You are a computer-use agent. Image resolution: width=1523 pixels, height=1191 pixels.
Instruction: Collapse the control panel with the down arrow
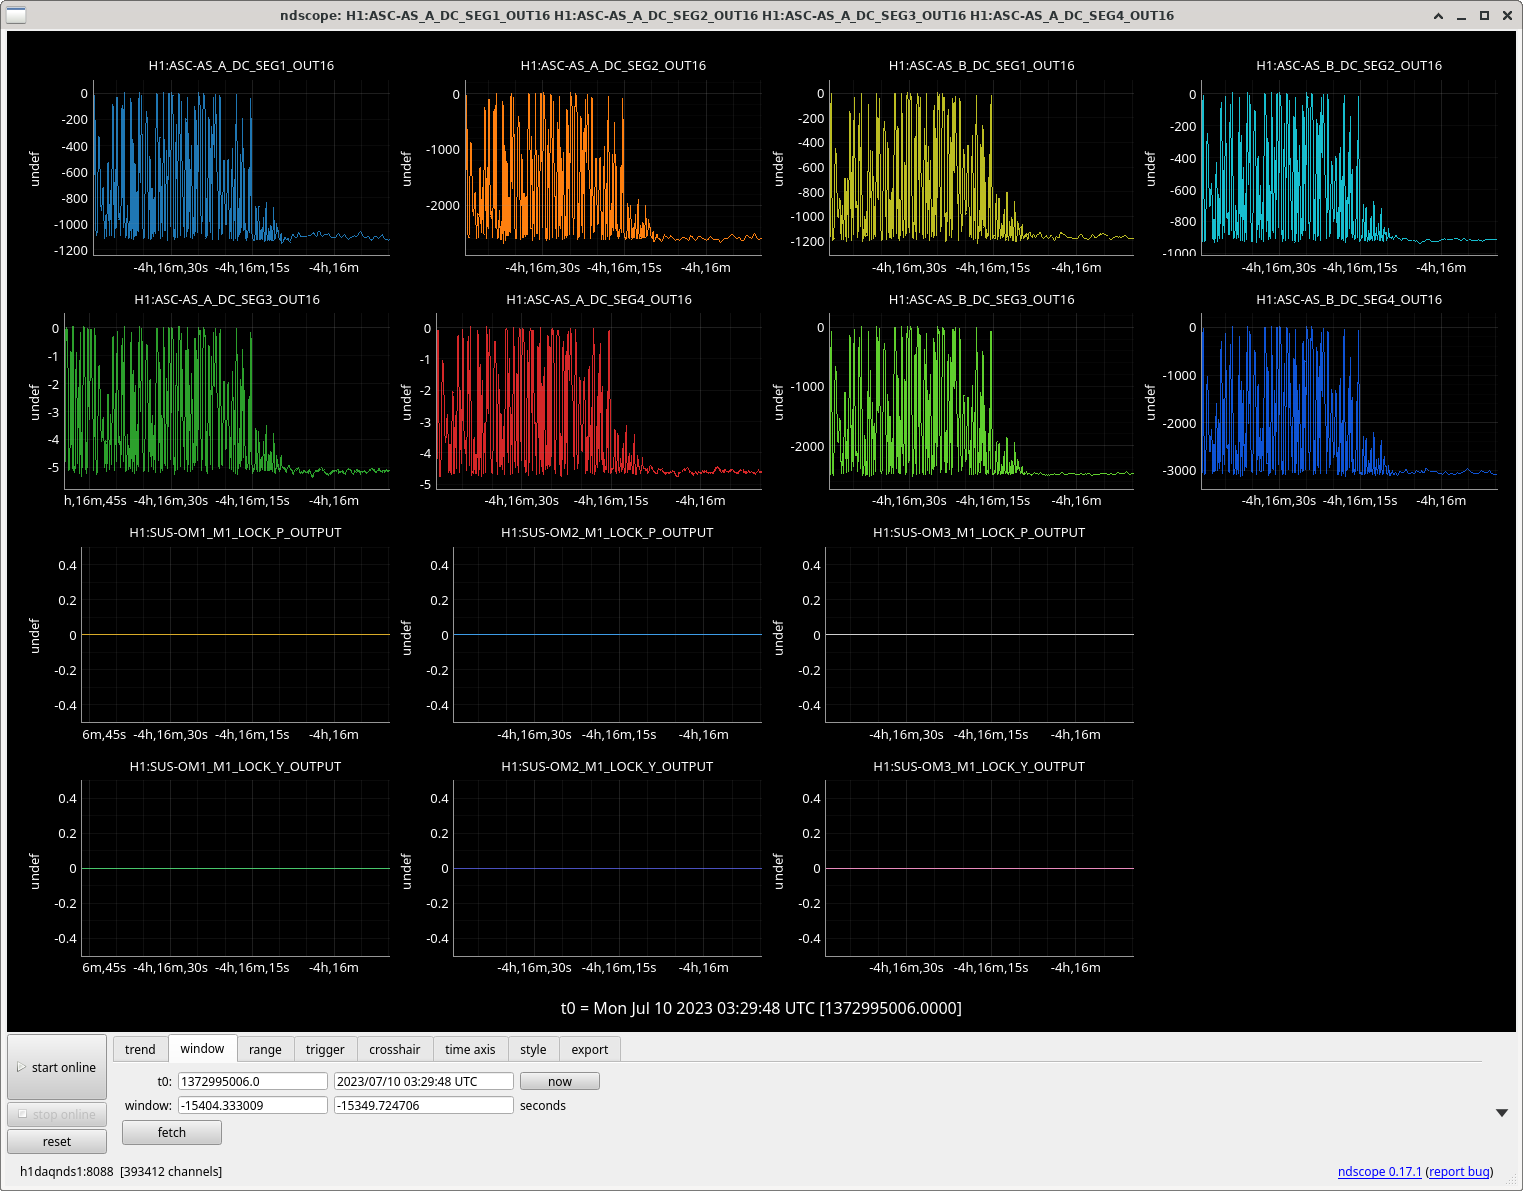tap(1501, 1113)
